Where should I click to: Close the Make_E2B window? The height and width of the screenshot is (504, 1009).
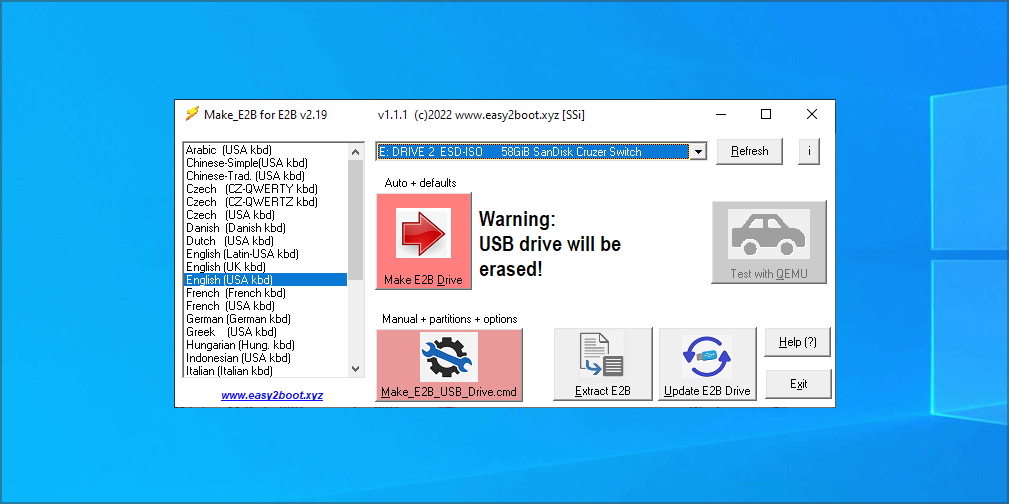tap(811, 115)
